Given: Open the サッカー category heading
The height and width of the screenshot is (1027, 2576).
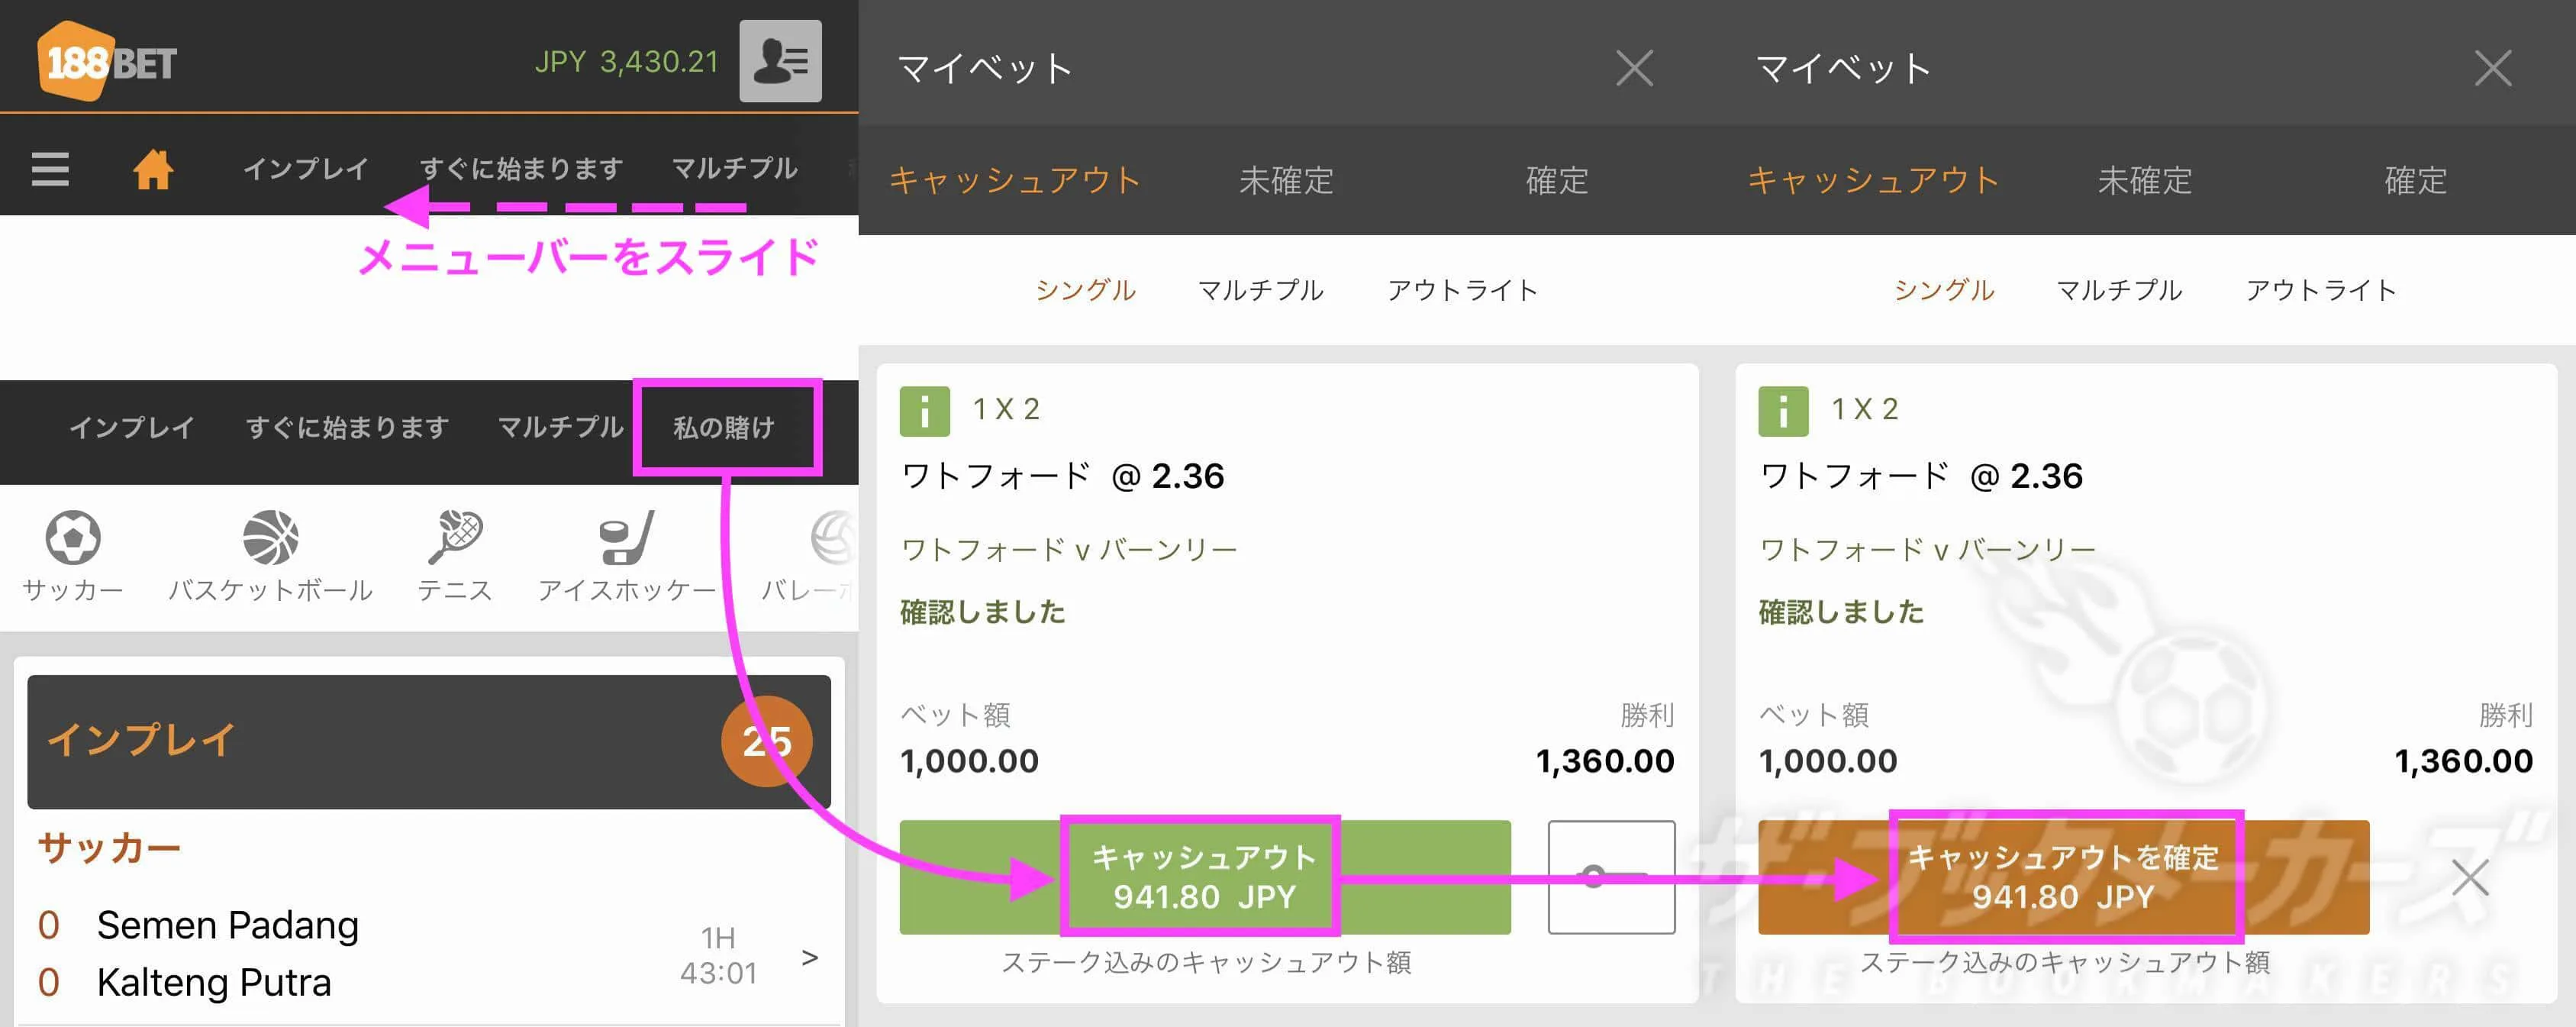Looking at the screenshot, I should click(x=109, y=848).
